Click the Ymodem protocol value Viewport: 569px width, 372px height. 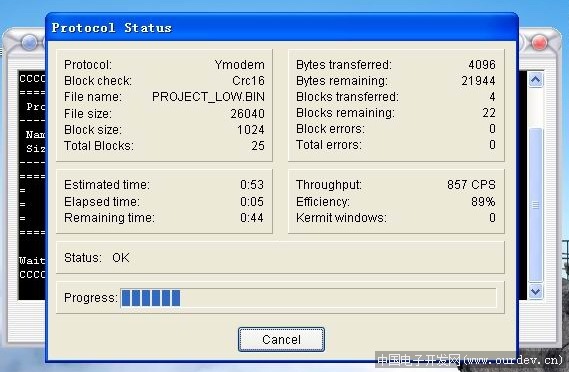(x=240, y=65)
